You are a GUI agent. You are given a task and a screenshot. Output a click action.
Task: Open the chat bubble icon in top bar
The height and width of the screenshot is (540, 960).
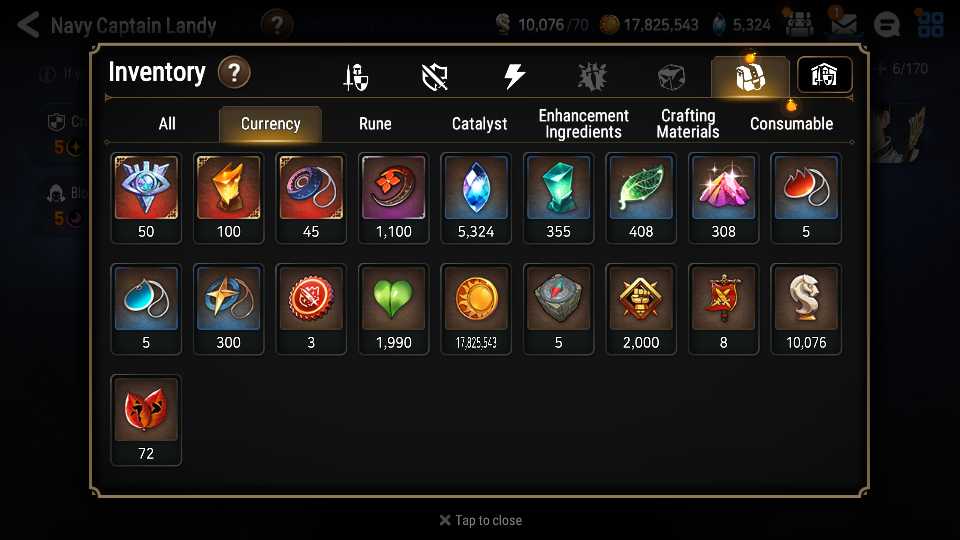pyautogui.click(x=886, y=25)
